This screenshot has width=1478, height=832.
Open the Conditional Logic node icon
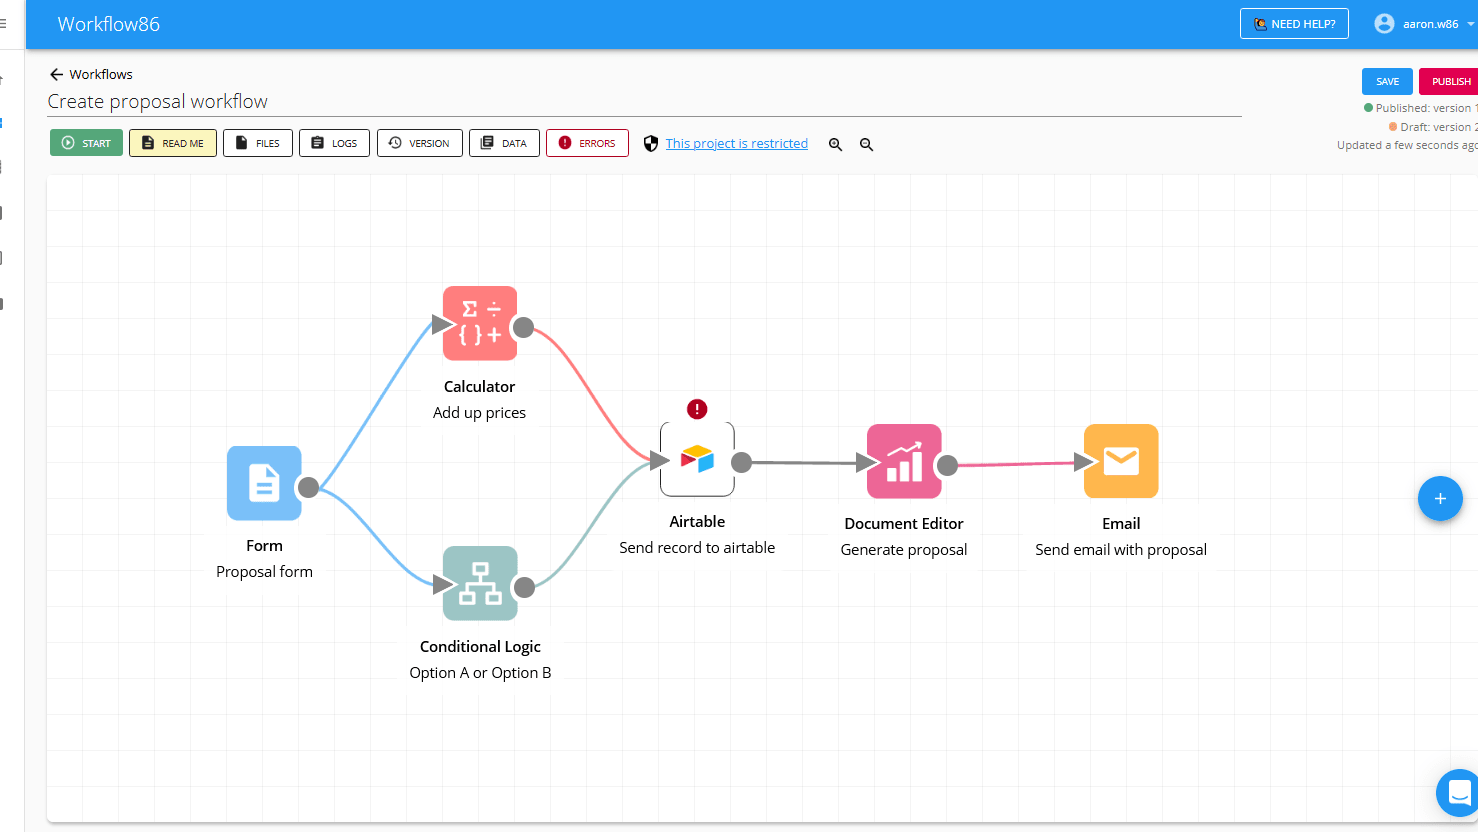click(480, 583)
